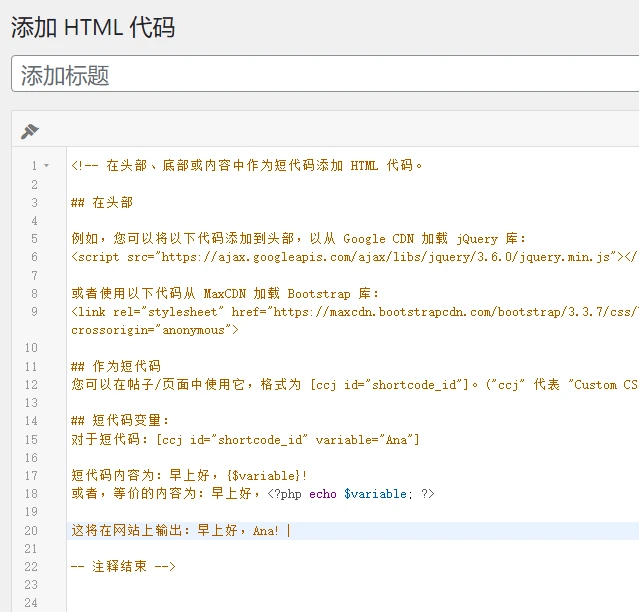Click the script src googleapis line

pos(355,257)
